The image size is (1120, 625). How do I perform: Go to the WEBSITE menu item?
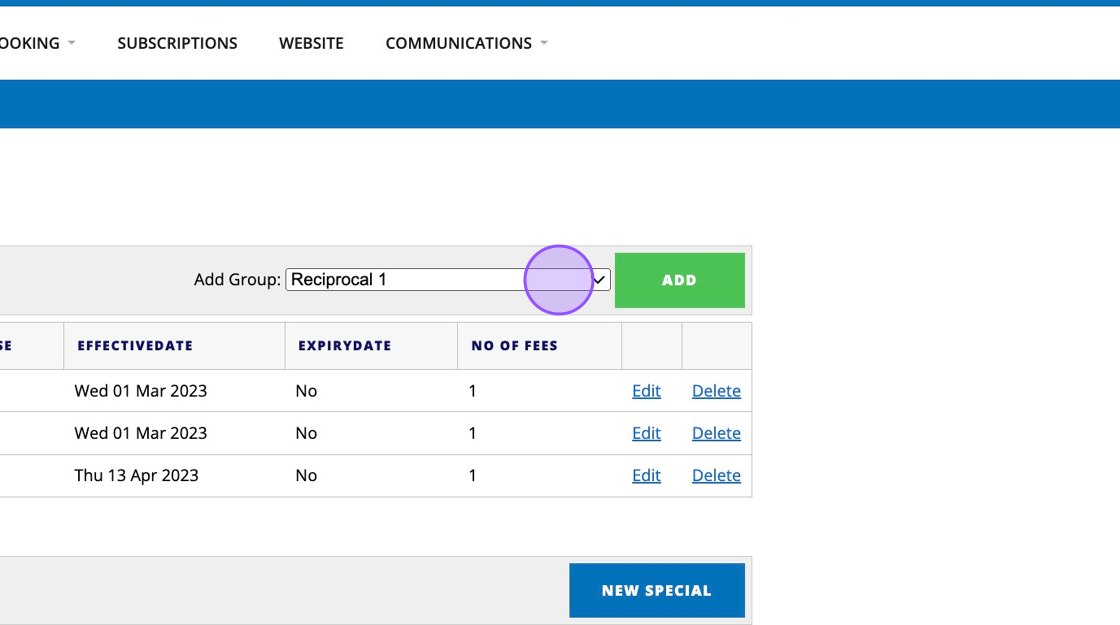pos(311,43)
